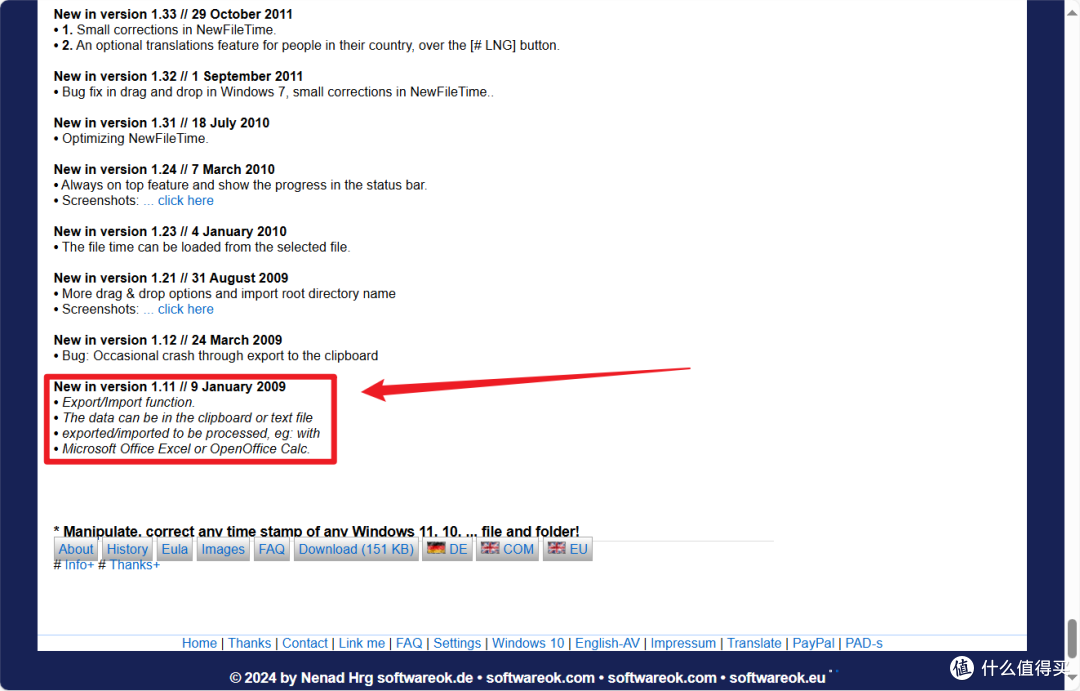Click heading New in version 1.33 // 29 October 2011
Viewport: 1080px width, 691px height.
[173, 14]
